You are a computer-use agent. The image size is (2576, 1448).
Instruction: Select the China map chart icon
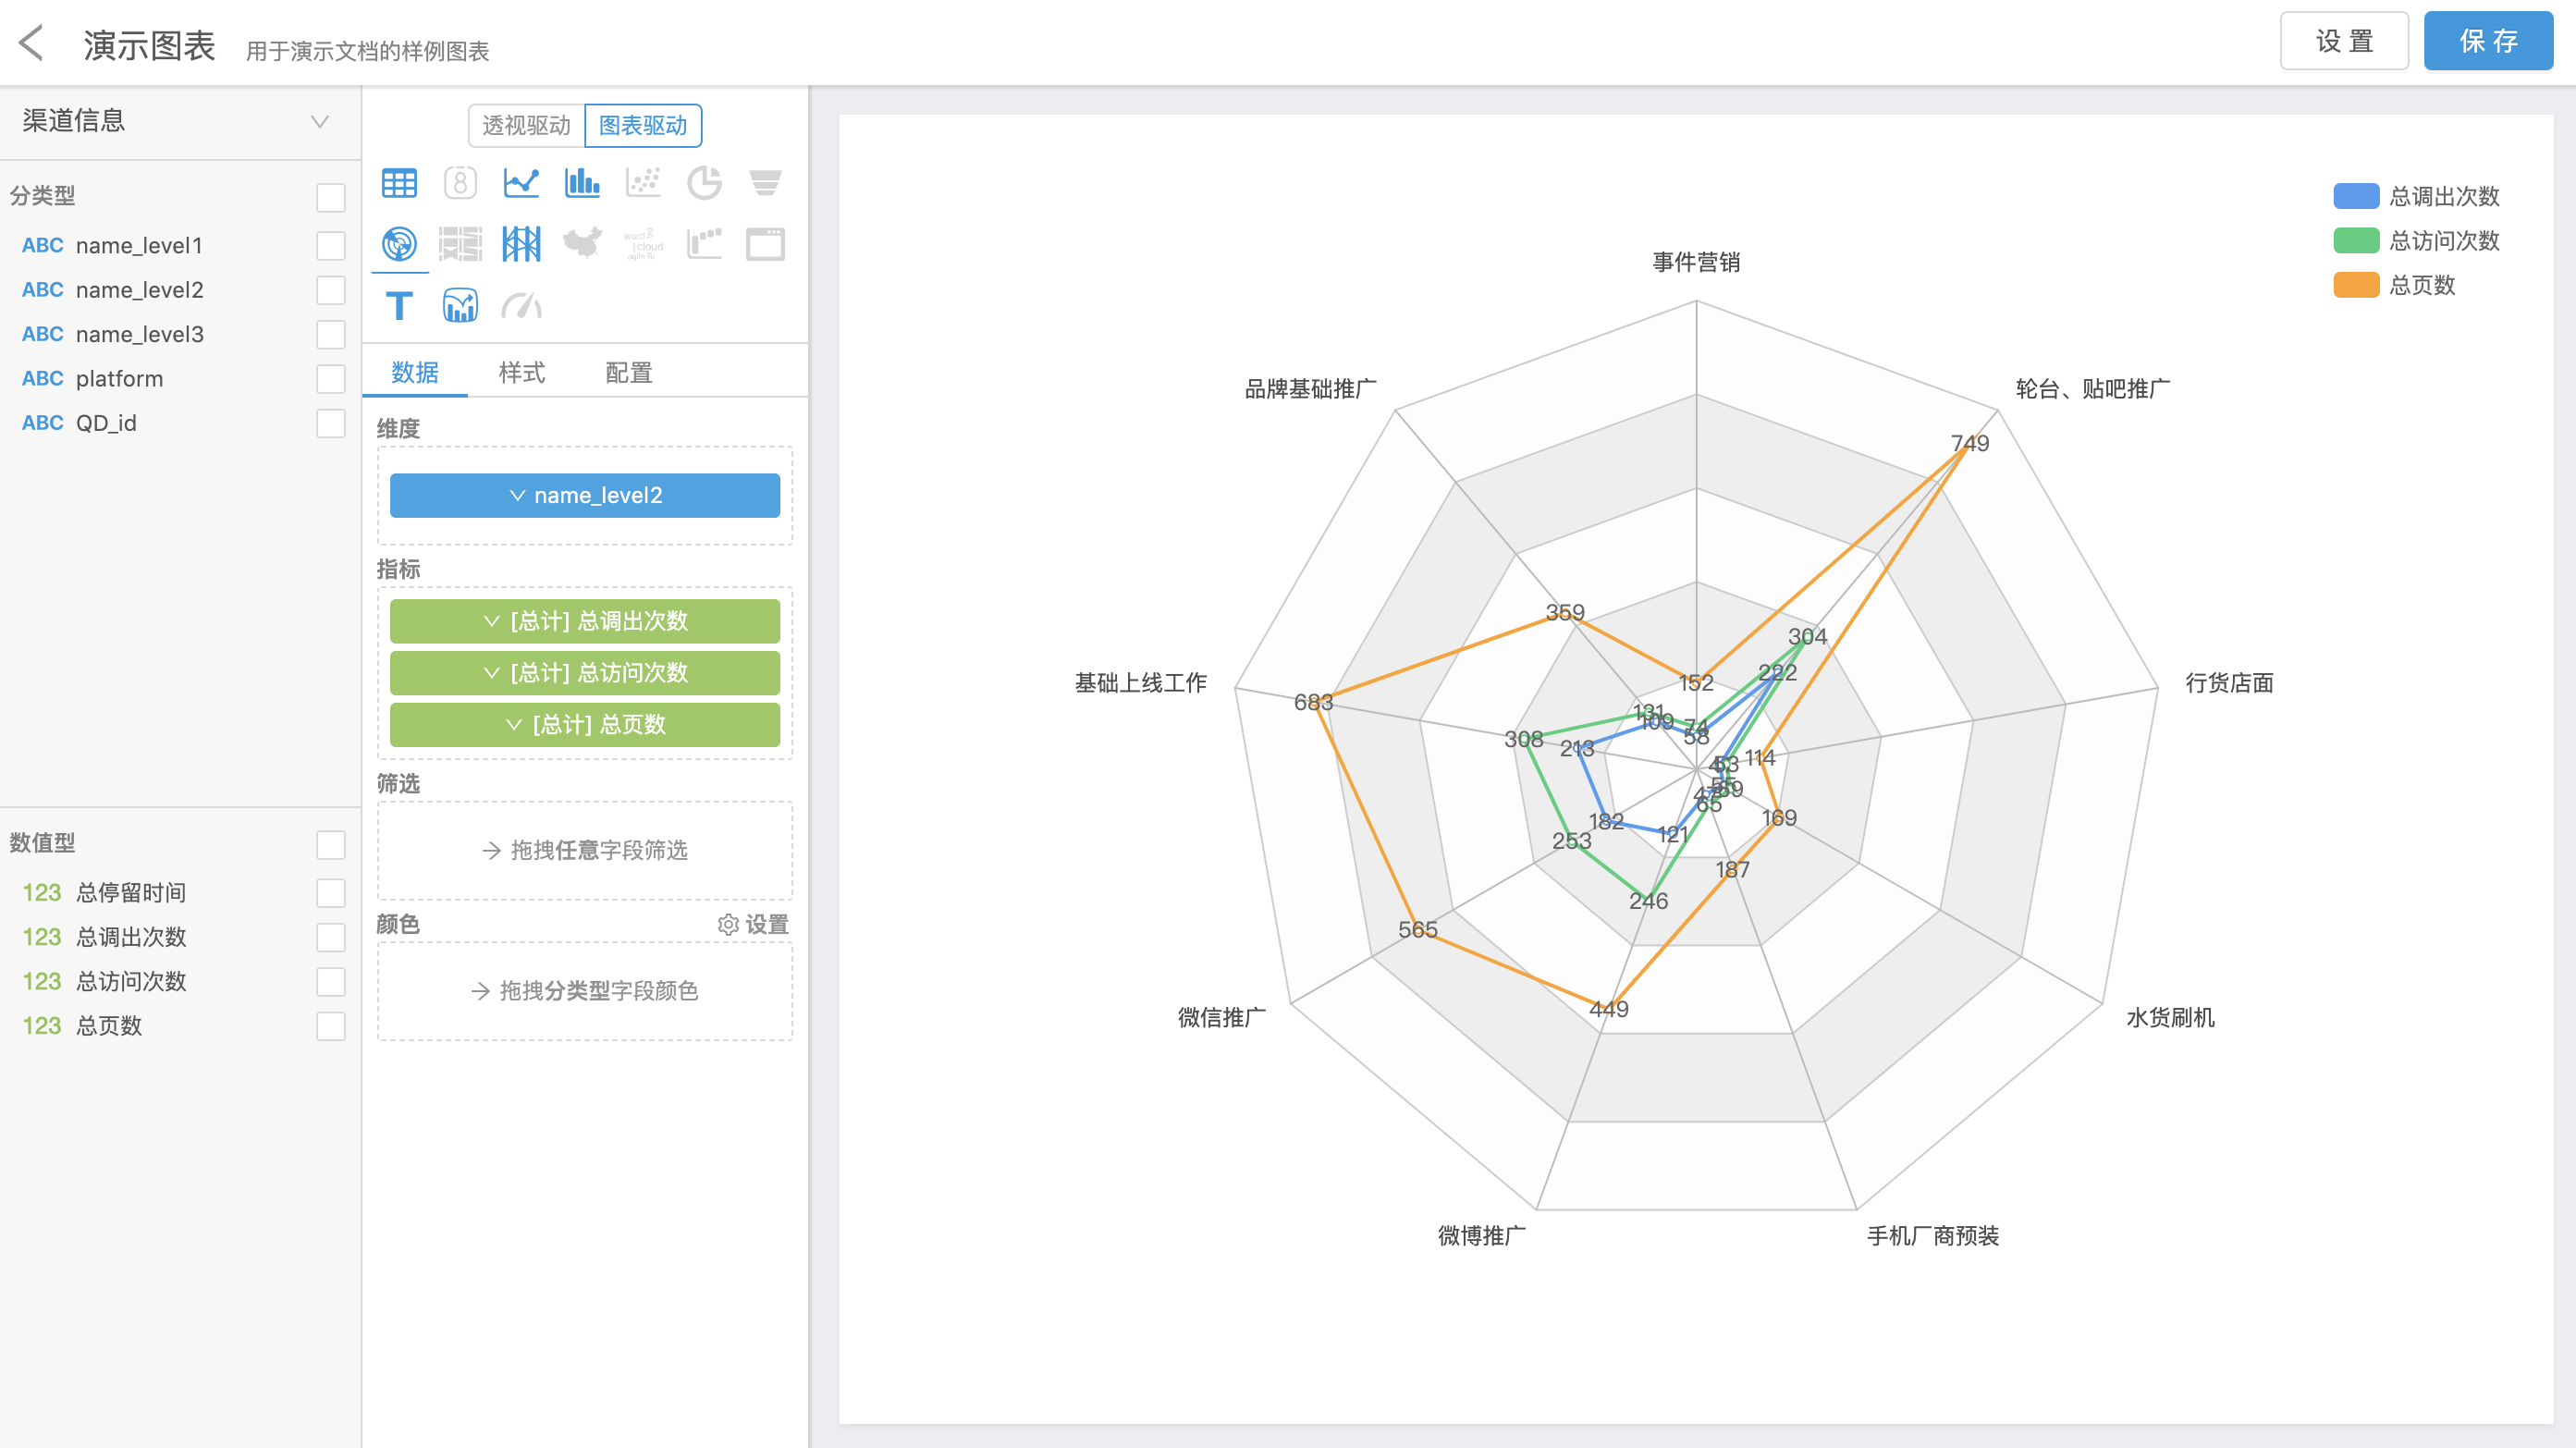582,243
